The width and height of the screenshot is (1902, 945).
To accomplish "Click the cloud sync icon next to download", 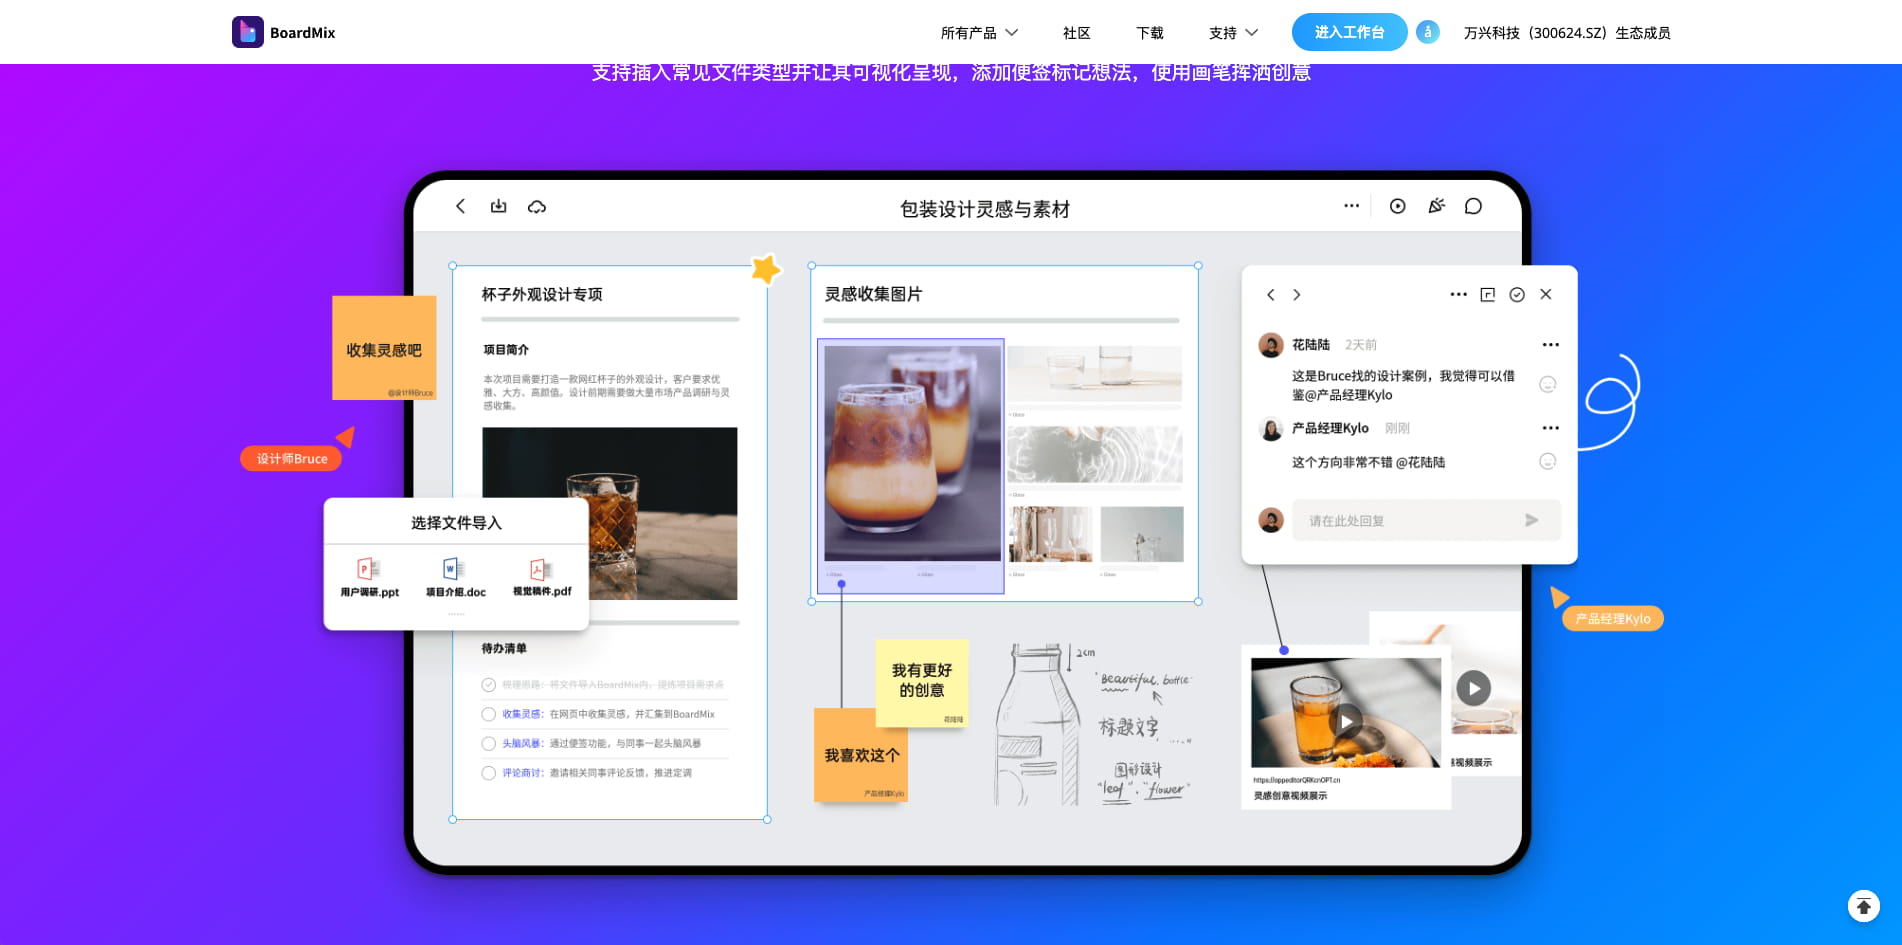I will pyautogui.click(x=537, y=207).
